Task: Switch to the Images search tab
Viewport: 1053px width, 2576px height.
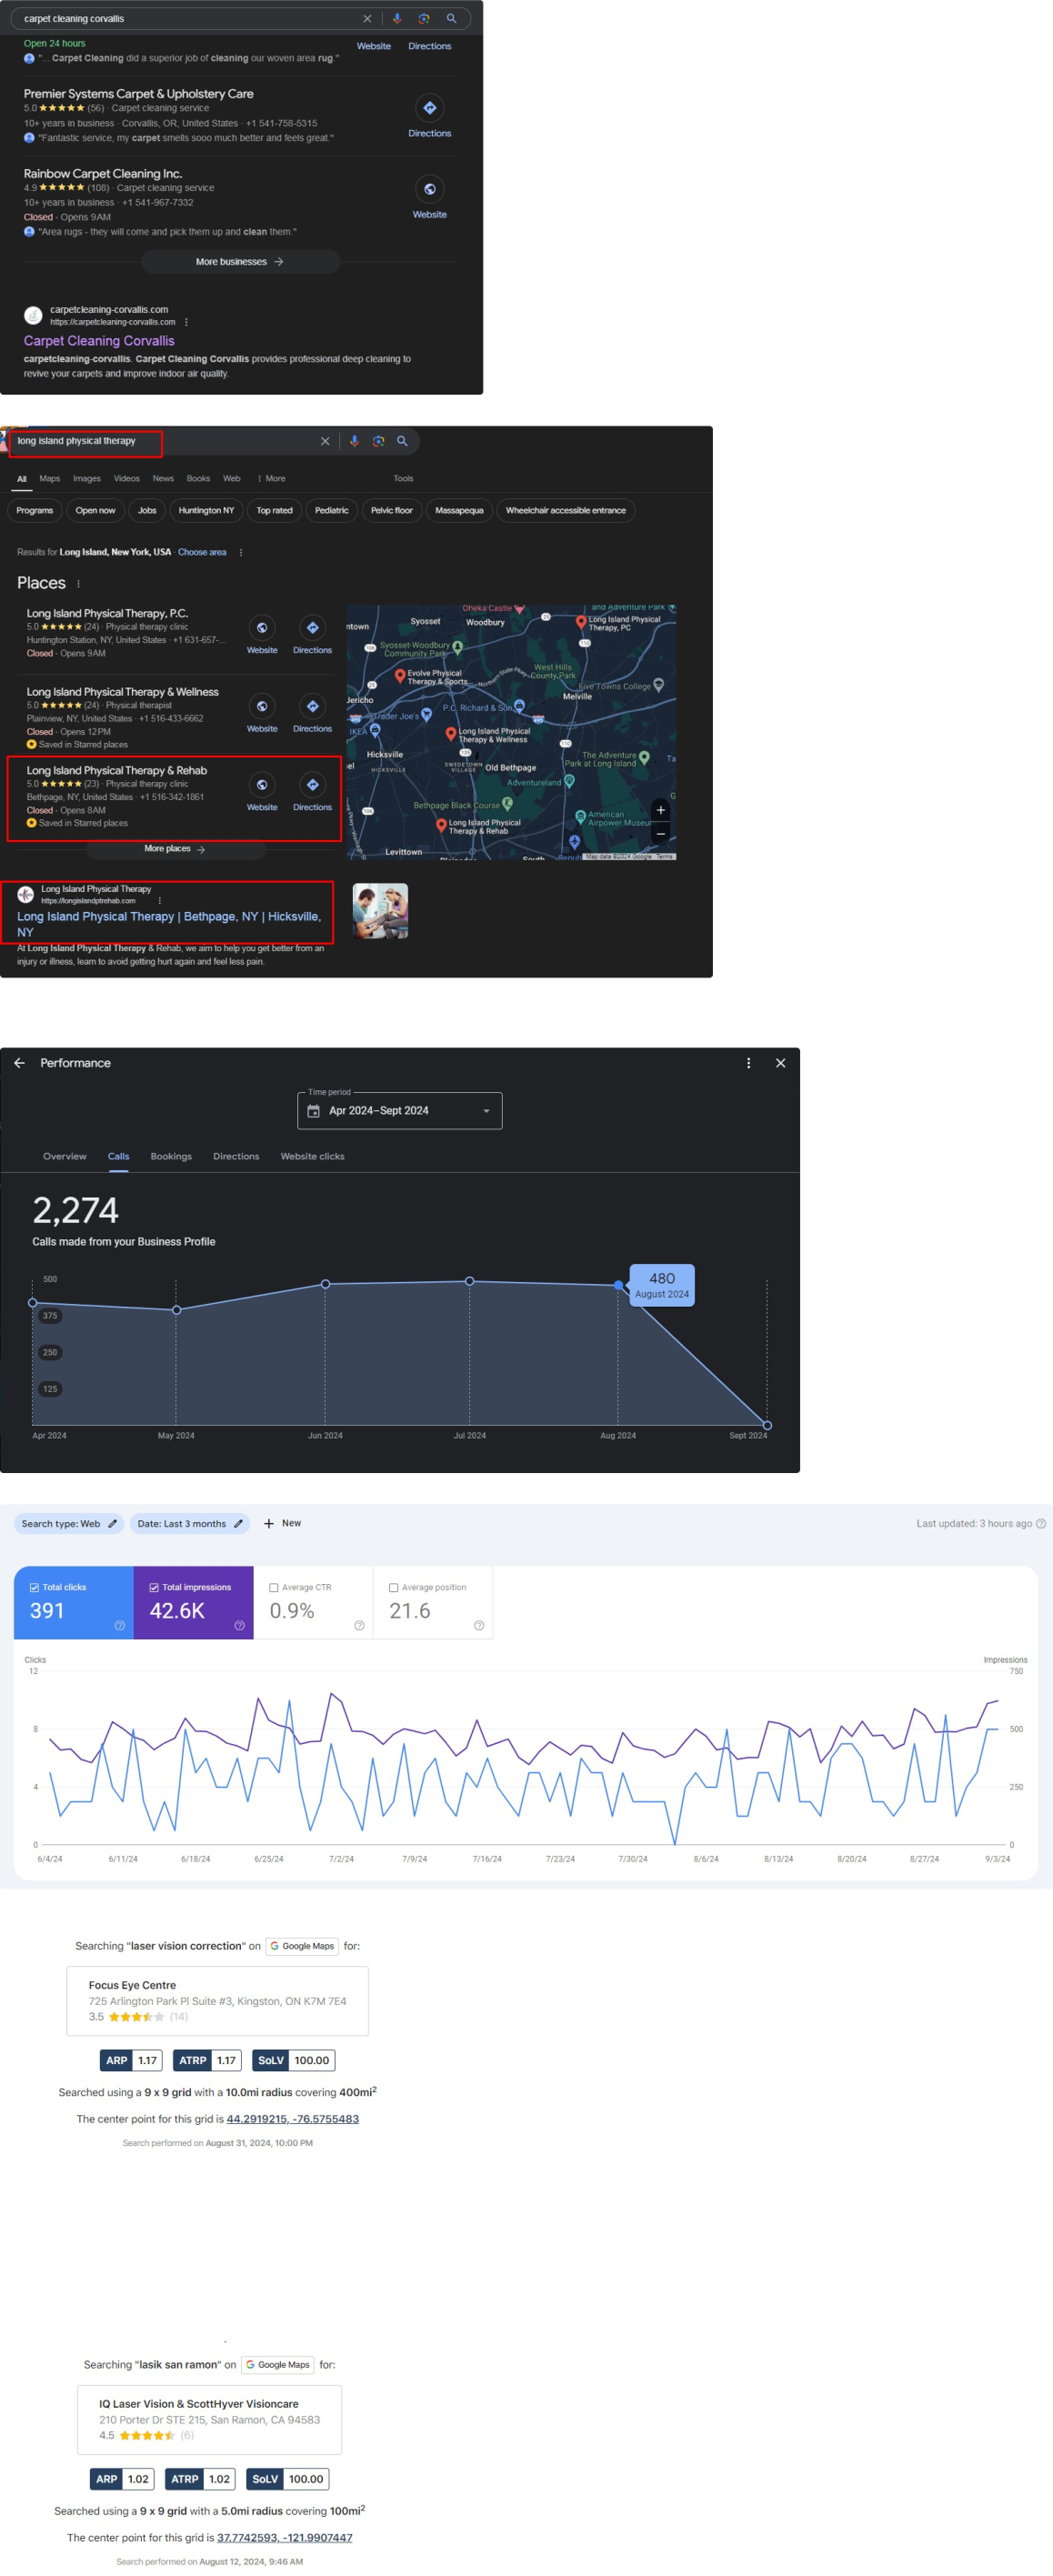Action: (87, 479)
